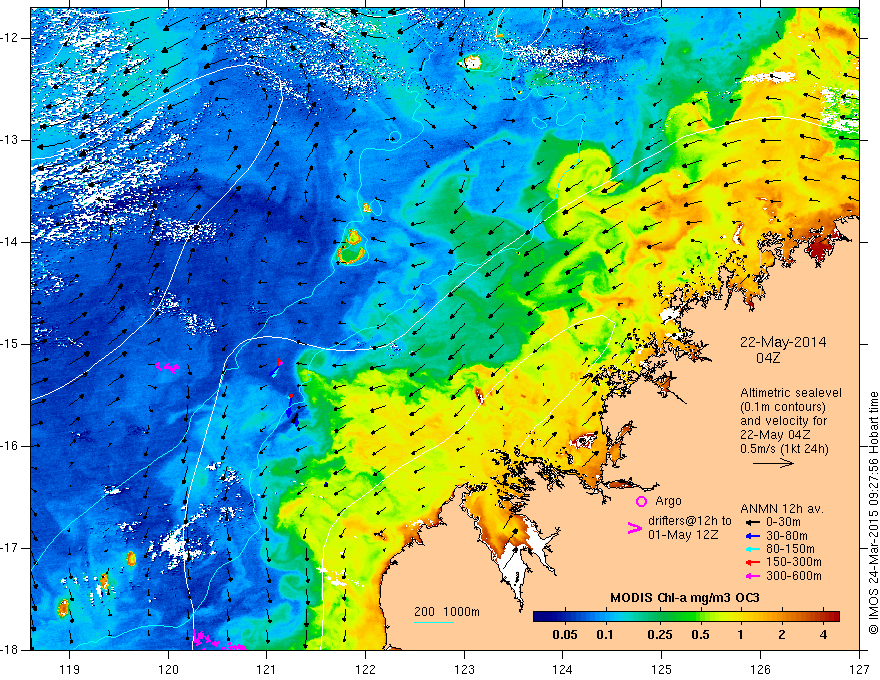Click the longitude axis label '120'
The width and height of the screenshot is (880, 680).
pos(168,670)
